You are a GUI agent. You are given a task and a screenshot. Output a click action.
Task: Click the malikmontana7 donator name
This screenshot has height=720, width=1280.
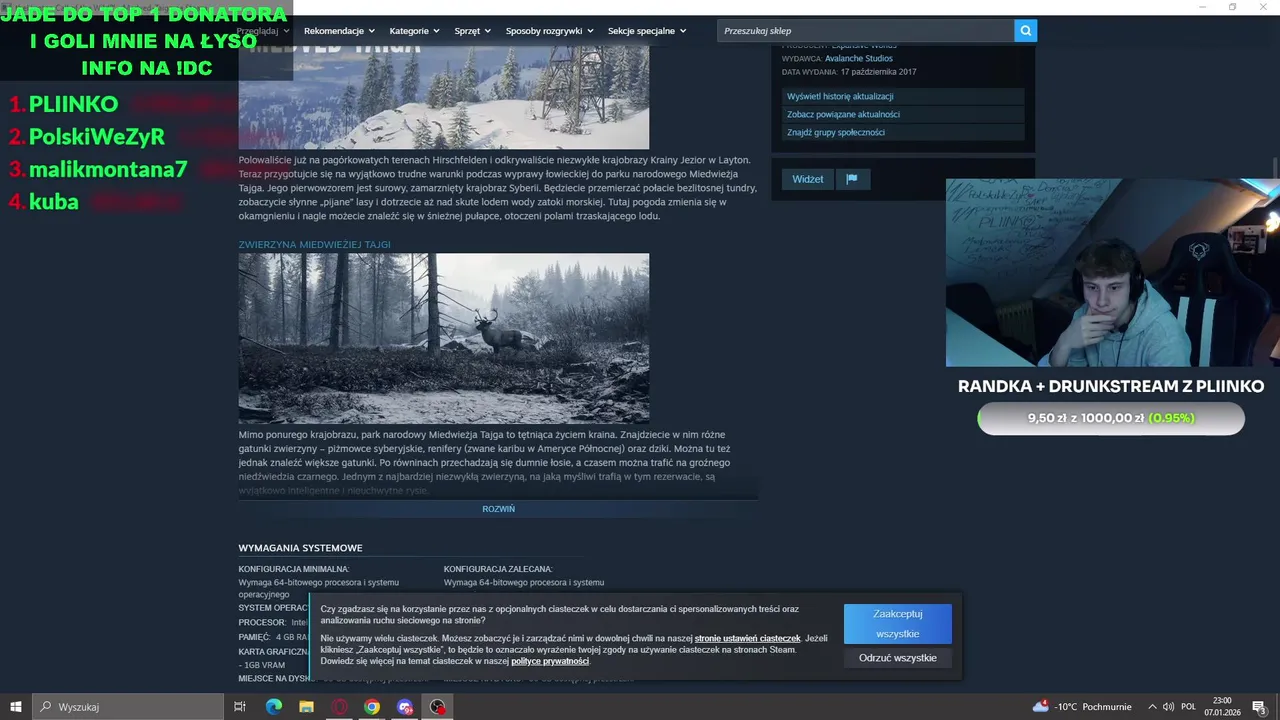point(108,169)
